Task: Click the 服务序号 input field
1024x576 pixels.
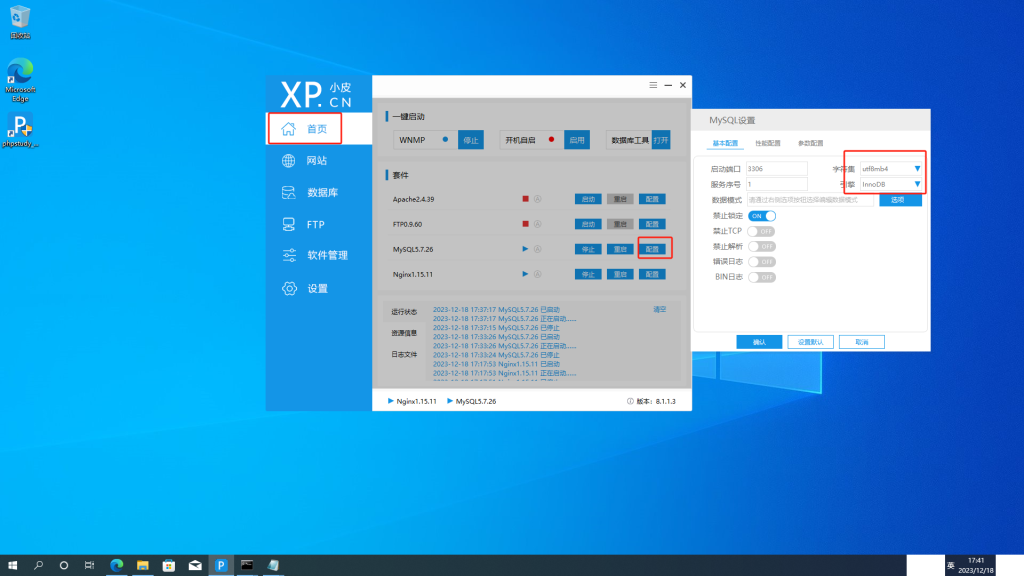Action: tap(776, 184)
